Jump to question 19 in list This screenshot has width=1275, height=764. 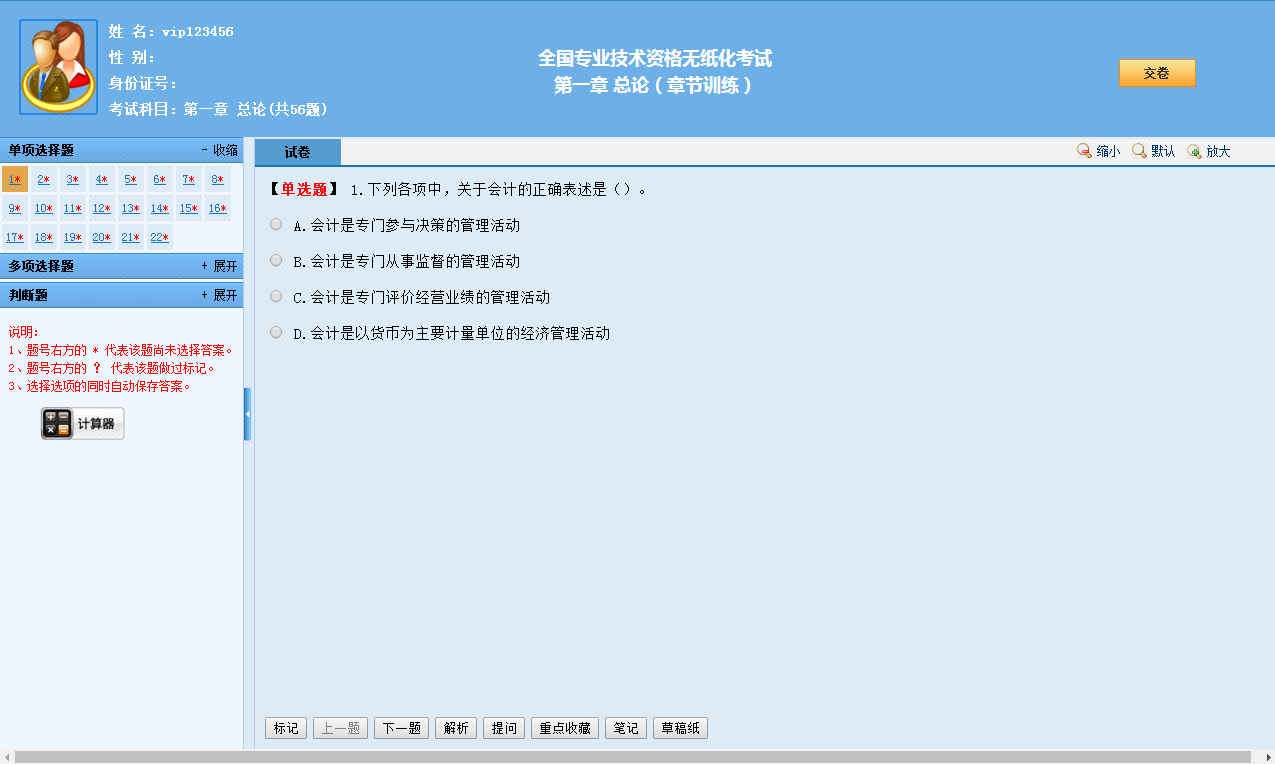tap(73, 238)
